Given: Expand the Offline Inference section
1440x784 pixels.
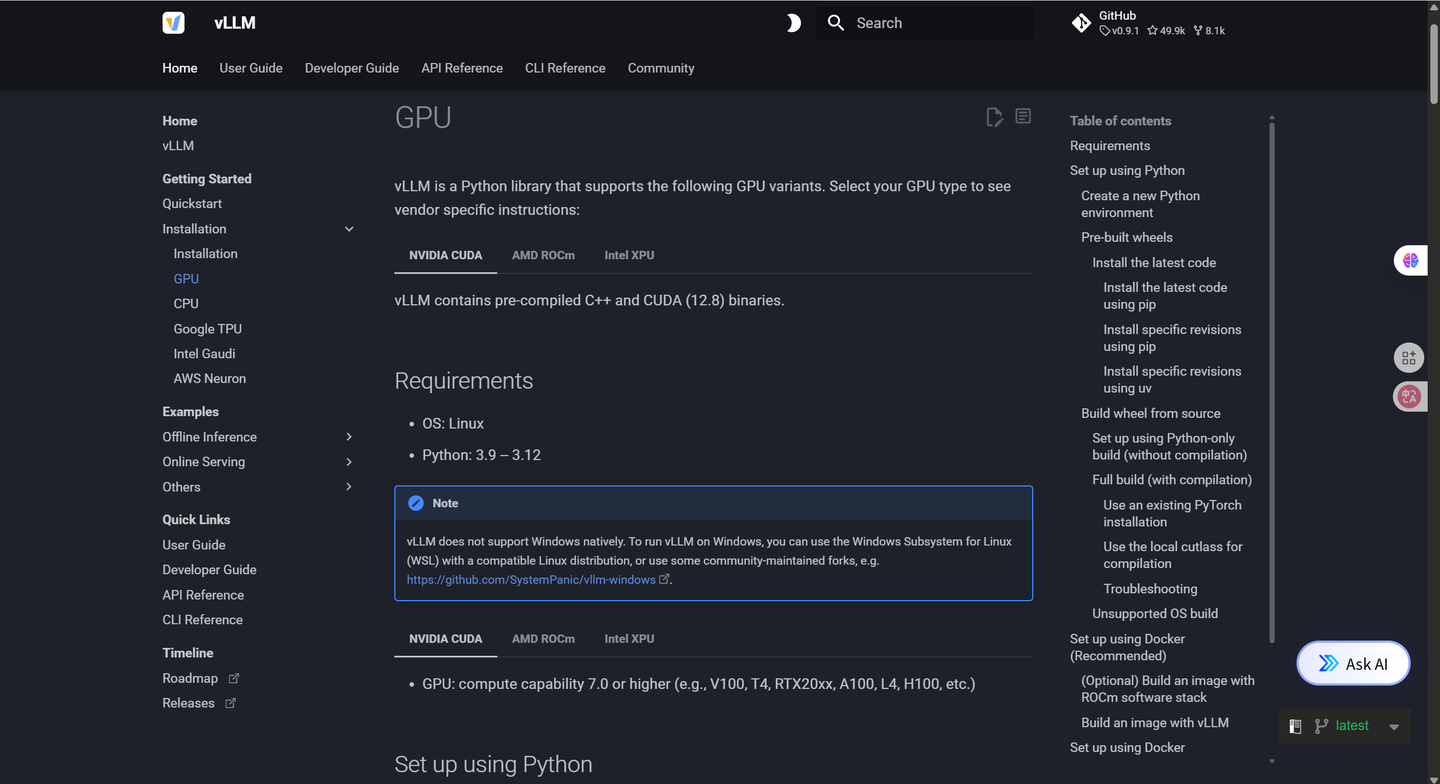Looking at the screenshot, I should tap(349, 437).
